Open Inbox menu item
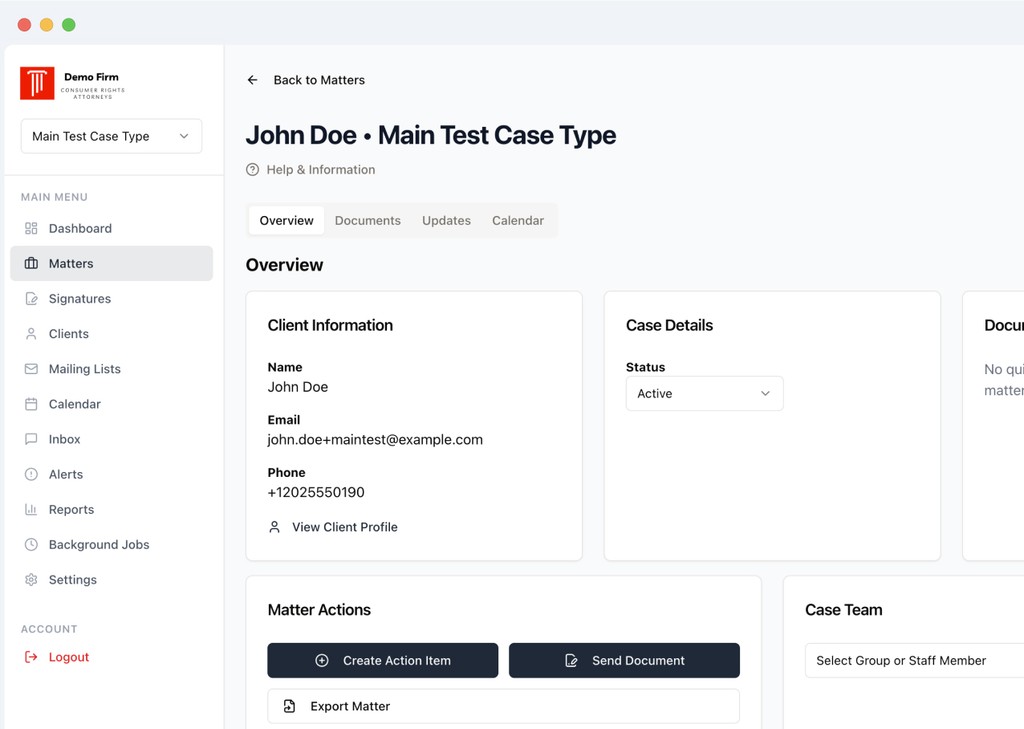Image resolution: width=1024 pixels, height=729 pixels. point(112,439)
